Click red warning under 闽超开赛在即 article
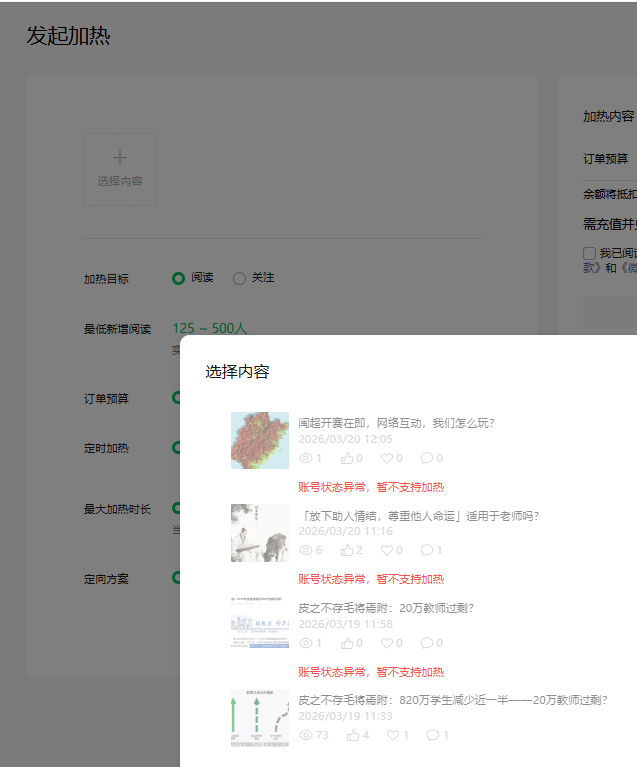The image size is (637, 767). point(371,487)
